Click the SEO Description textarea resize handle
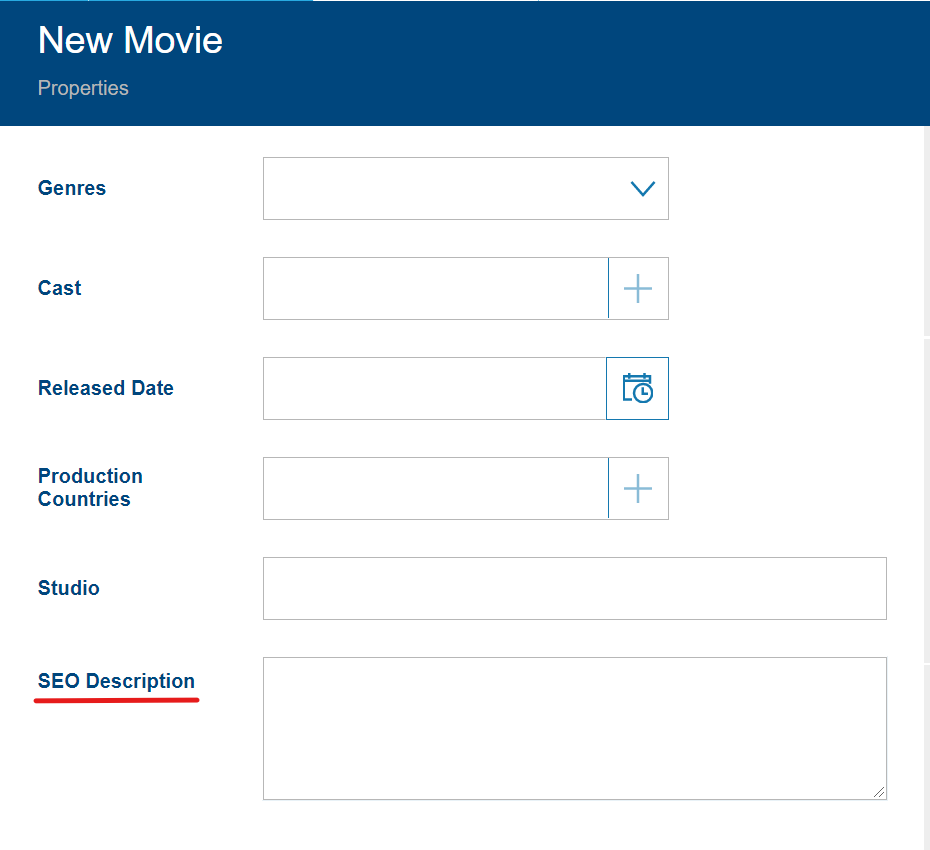Viewport: 930px width, 850px height. coord(879,792)
